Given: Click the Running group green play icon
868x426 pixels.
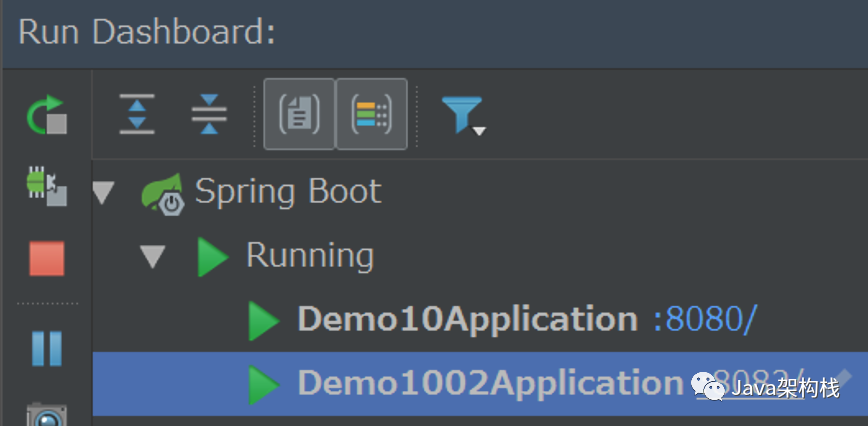Looking at the screenshot, I should point(213,257).
